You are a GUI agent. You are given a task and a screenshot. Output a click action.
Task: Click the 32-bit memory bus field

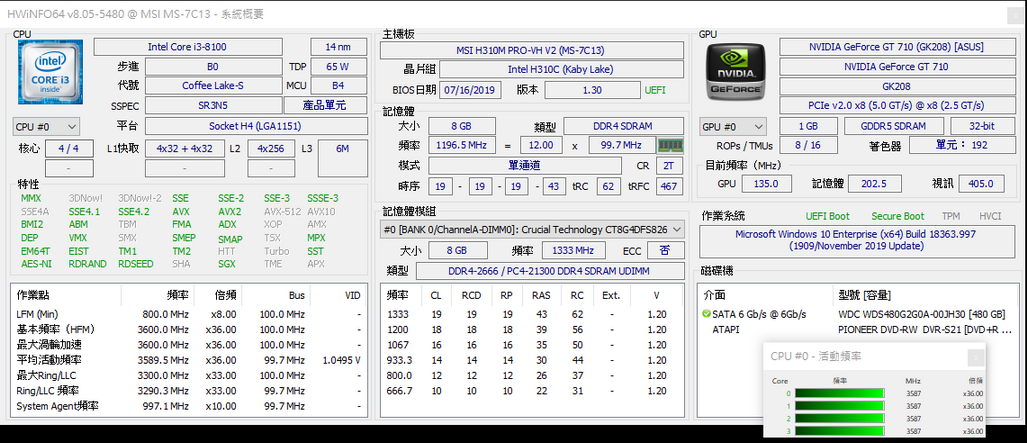pyautogui.click(x=980, y=126)
